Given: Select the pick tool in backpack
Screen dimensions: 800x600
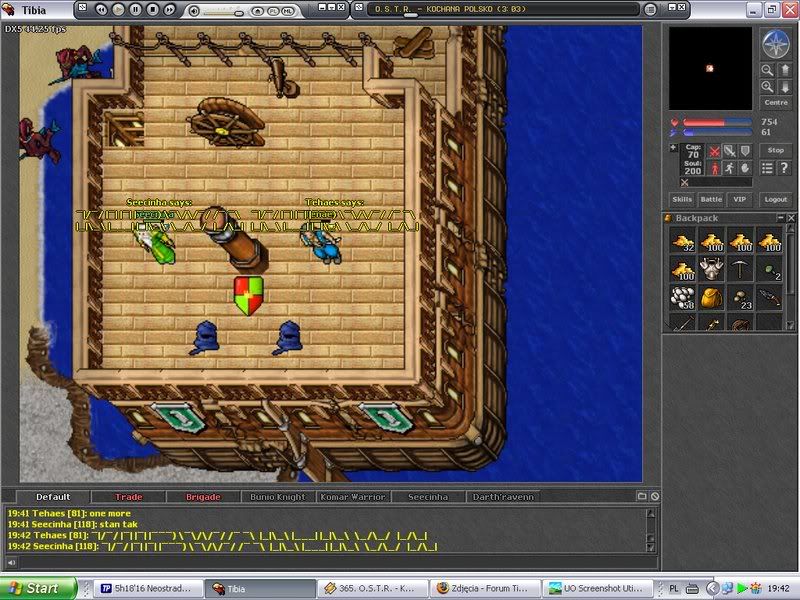Looking at the screenshot, I should click(x=740, y=269).
